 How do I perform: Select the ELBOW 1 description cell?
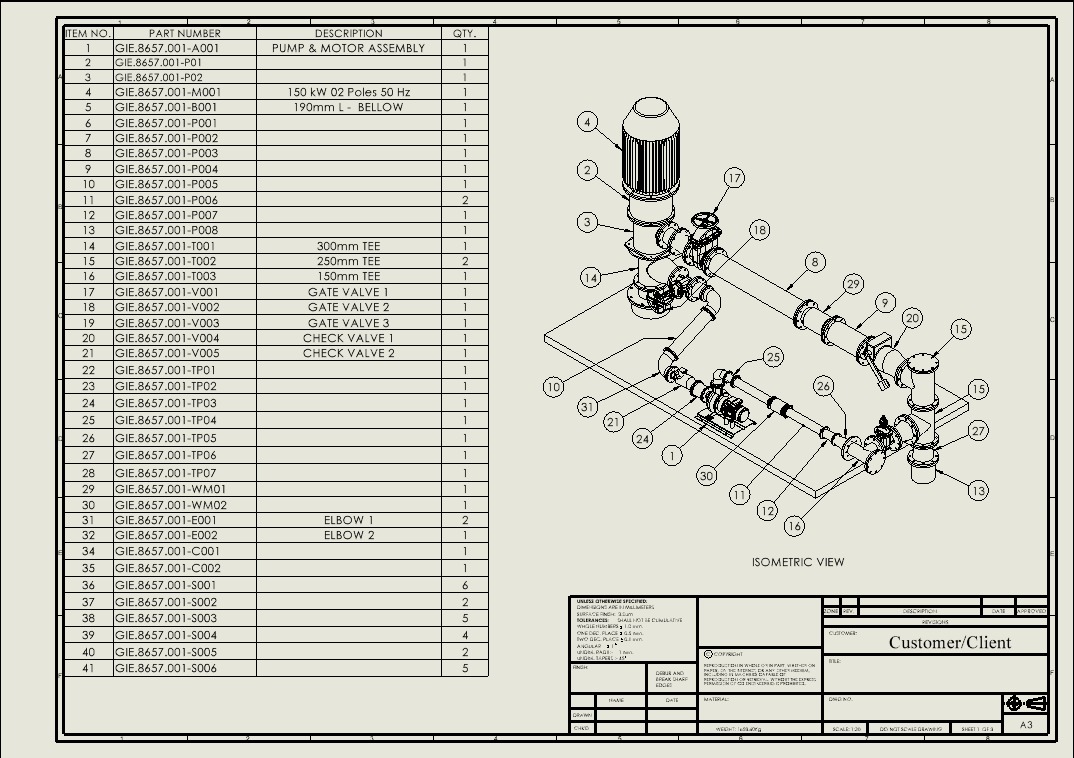coord(348,520)
